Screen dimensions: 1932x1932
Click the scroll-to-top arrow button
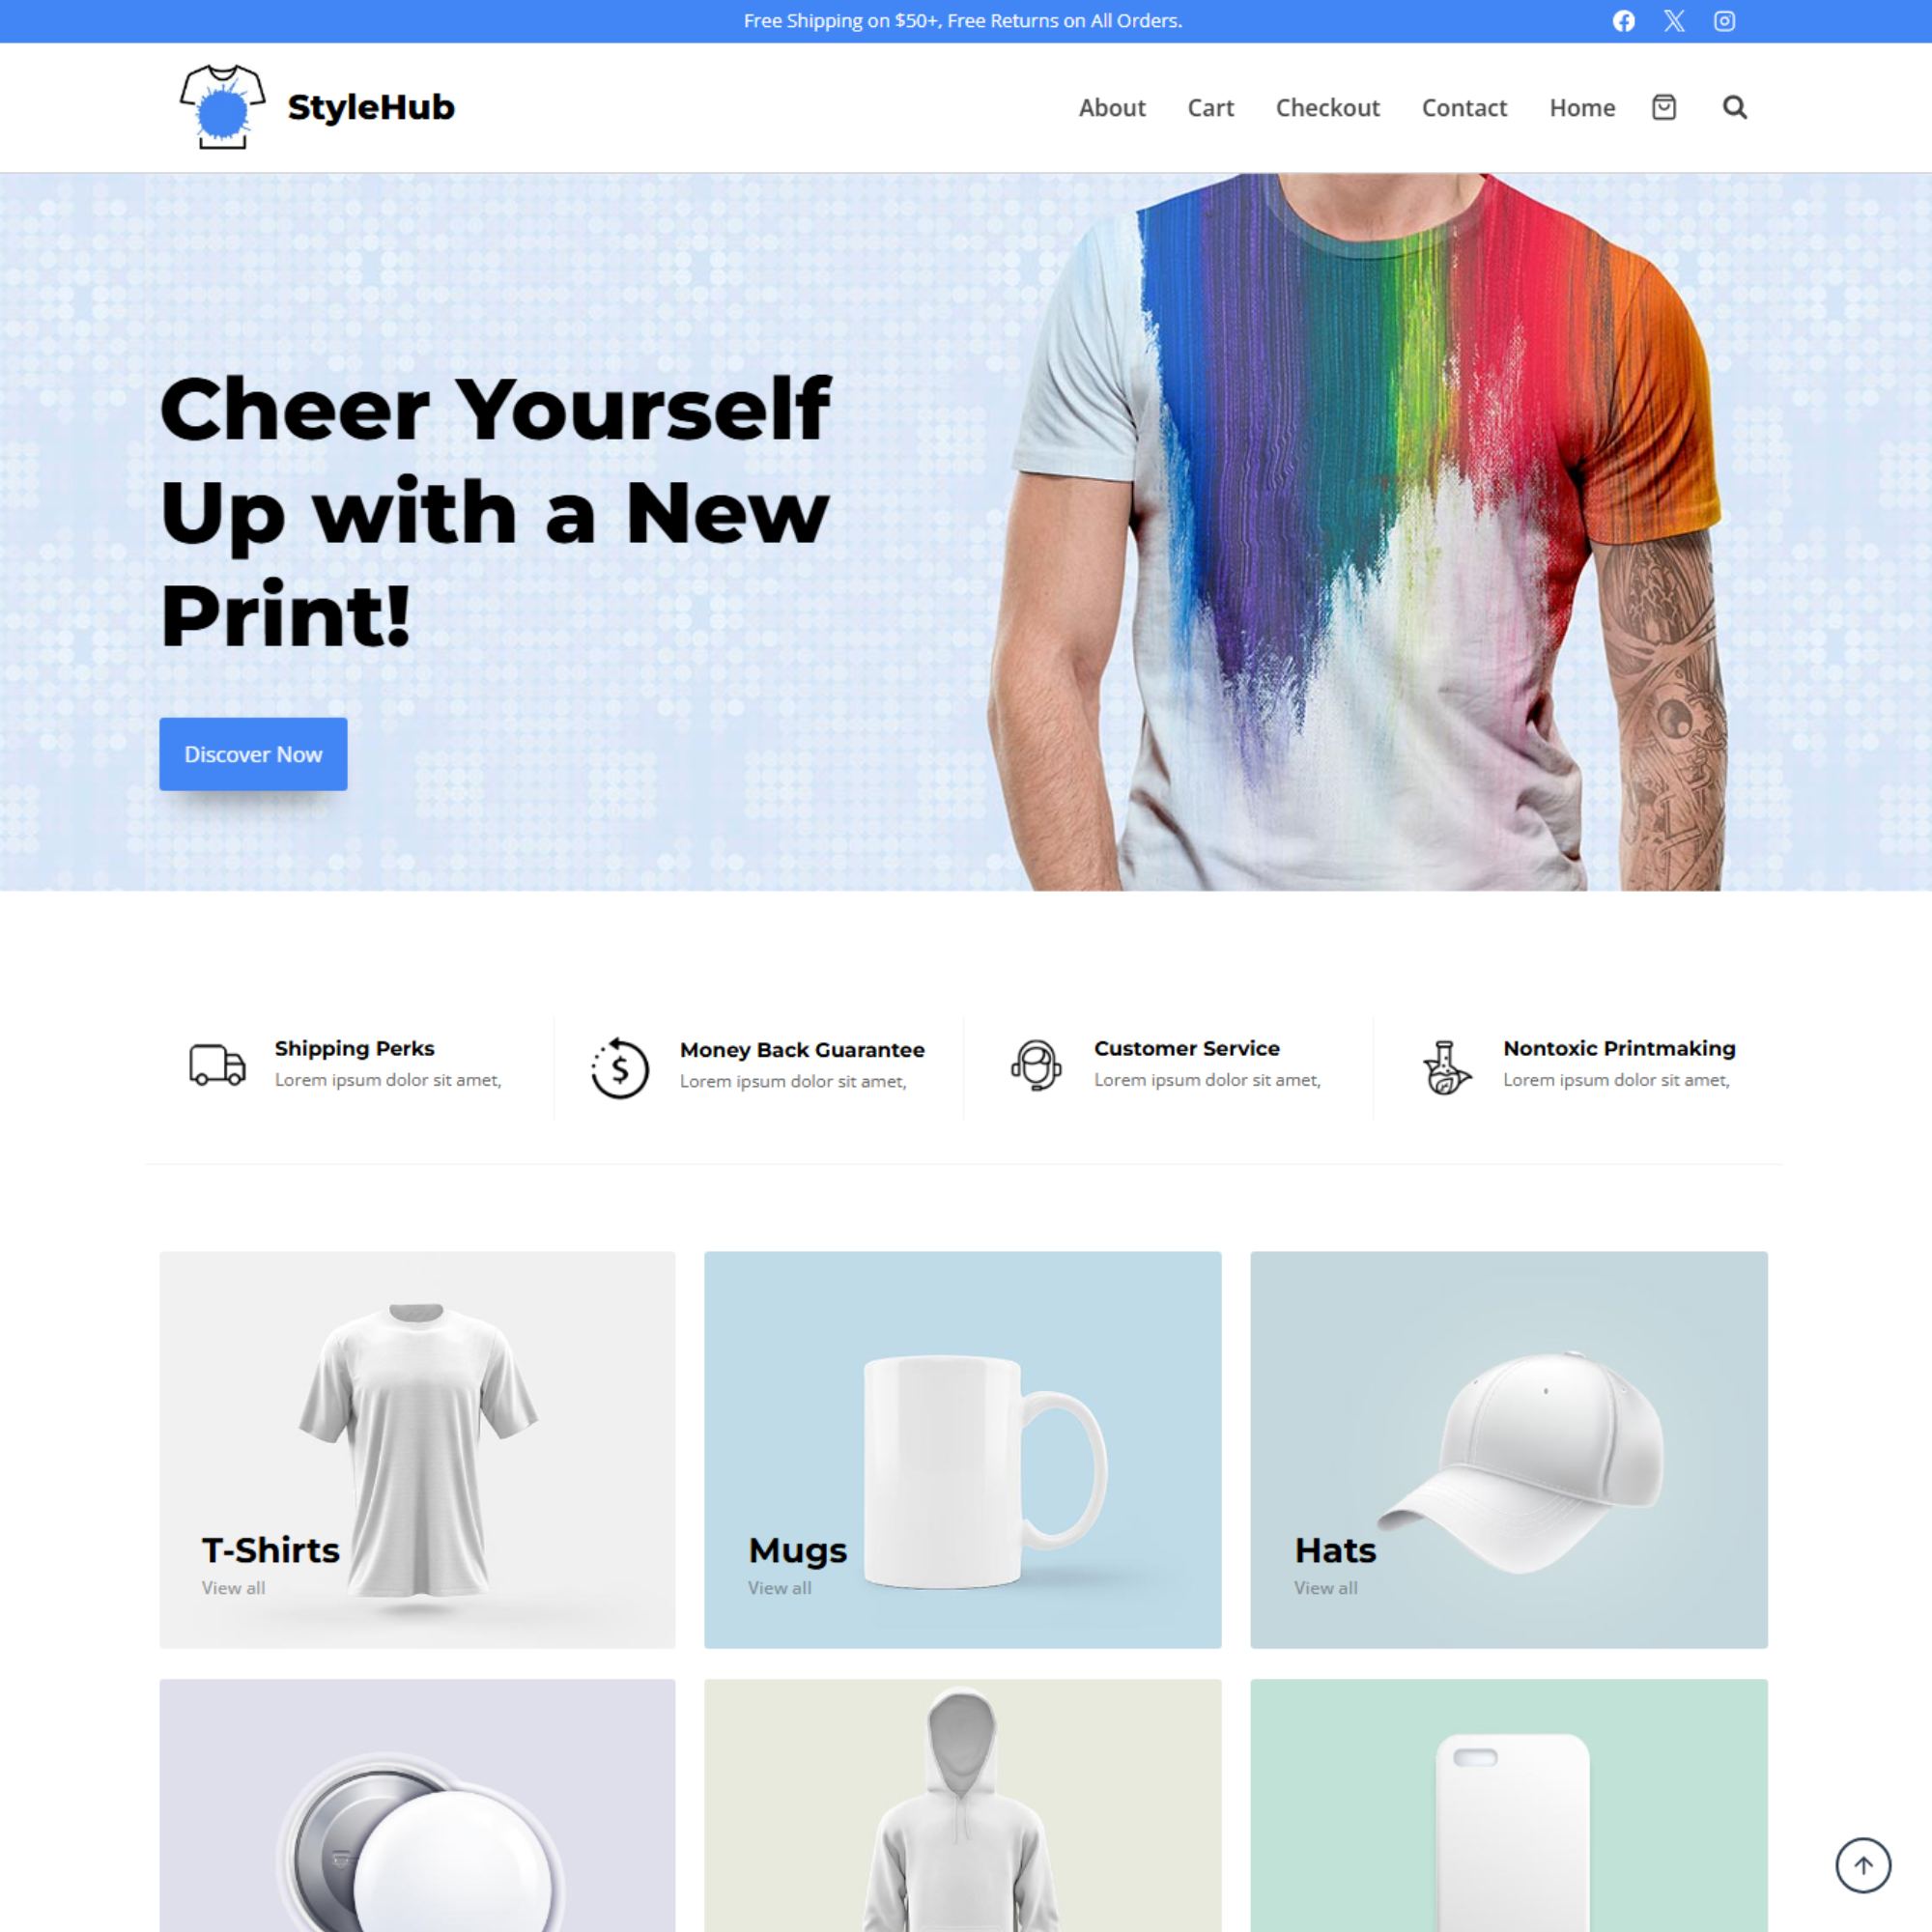click(1862, 1864)
